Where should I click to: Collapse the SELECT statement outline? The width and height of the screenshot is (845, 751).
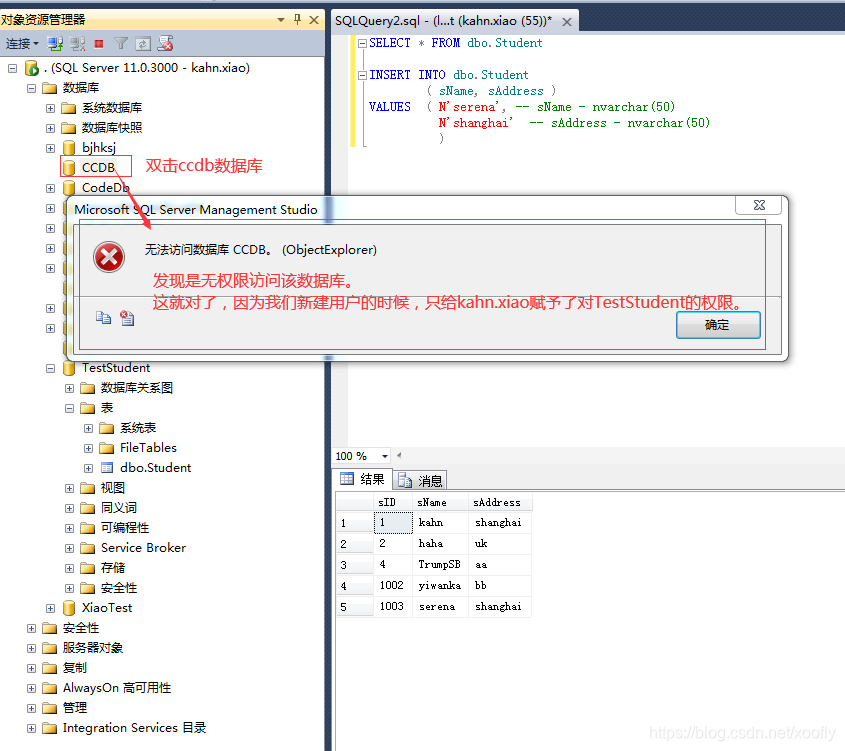click(x=363, y=43)
